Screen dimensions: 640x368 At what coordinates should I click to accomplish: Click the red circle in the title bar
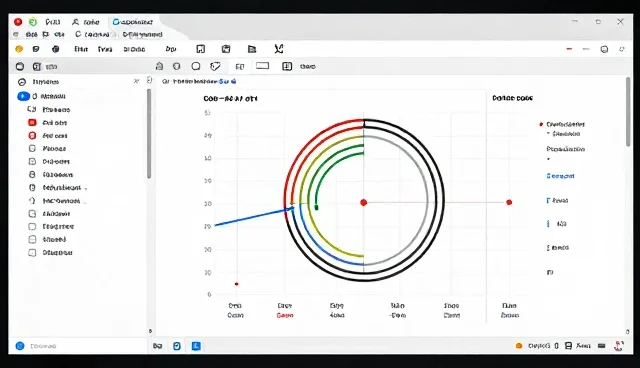point(18,22)
